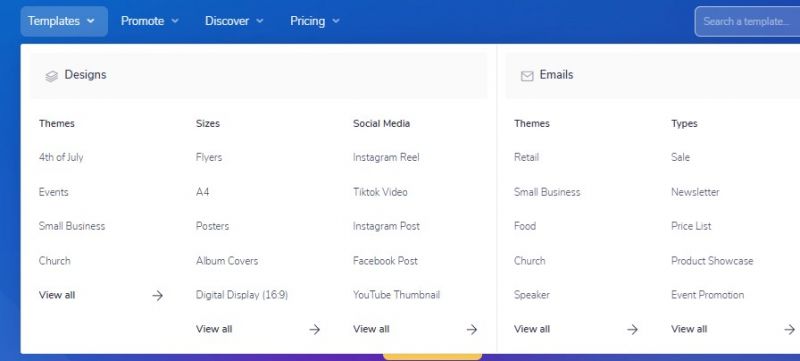Click the Search a template field
This screenshot has height=361, width=800.
pos(747,21)
